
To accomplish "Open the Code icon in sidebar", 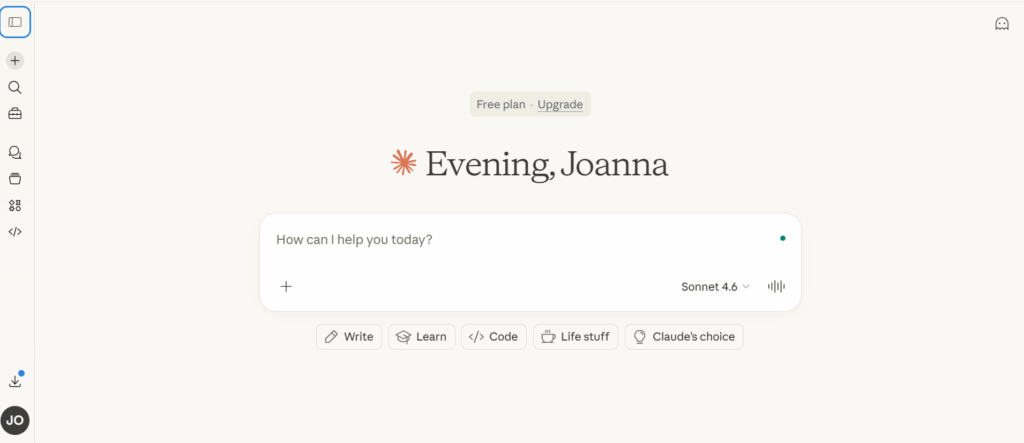I will coord(15,231).
